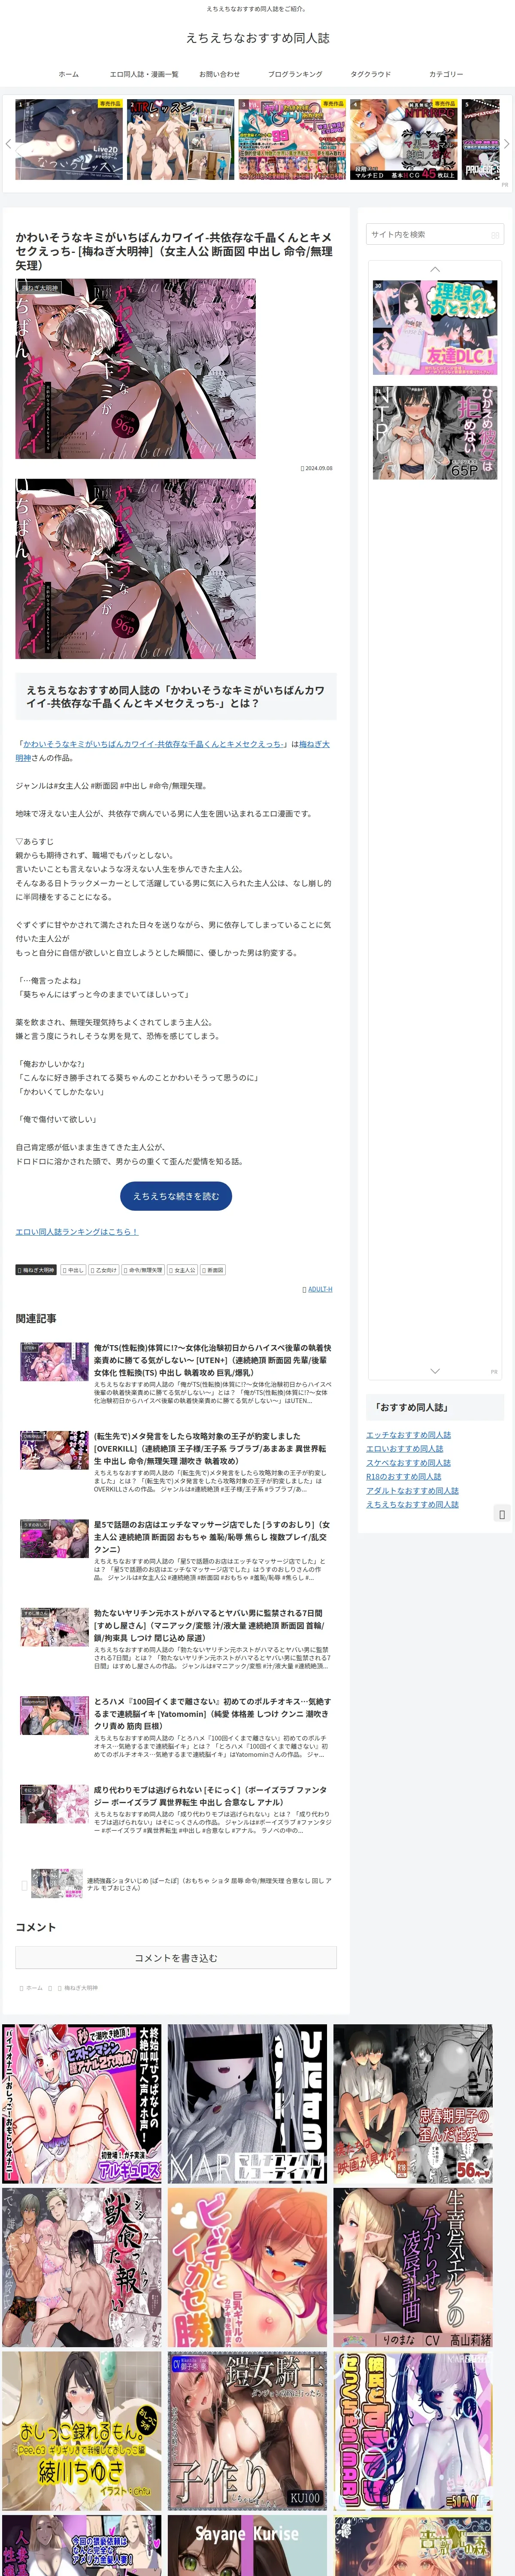Click sidebar link R18のおすすめ同人誌

(403, 1477)
